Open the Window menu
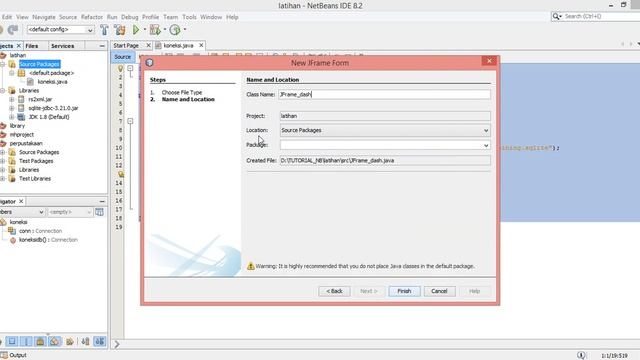The height and width of the screenshot is (360, 640). tap(211, 17)
